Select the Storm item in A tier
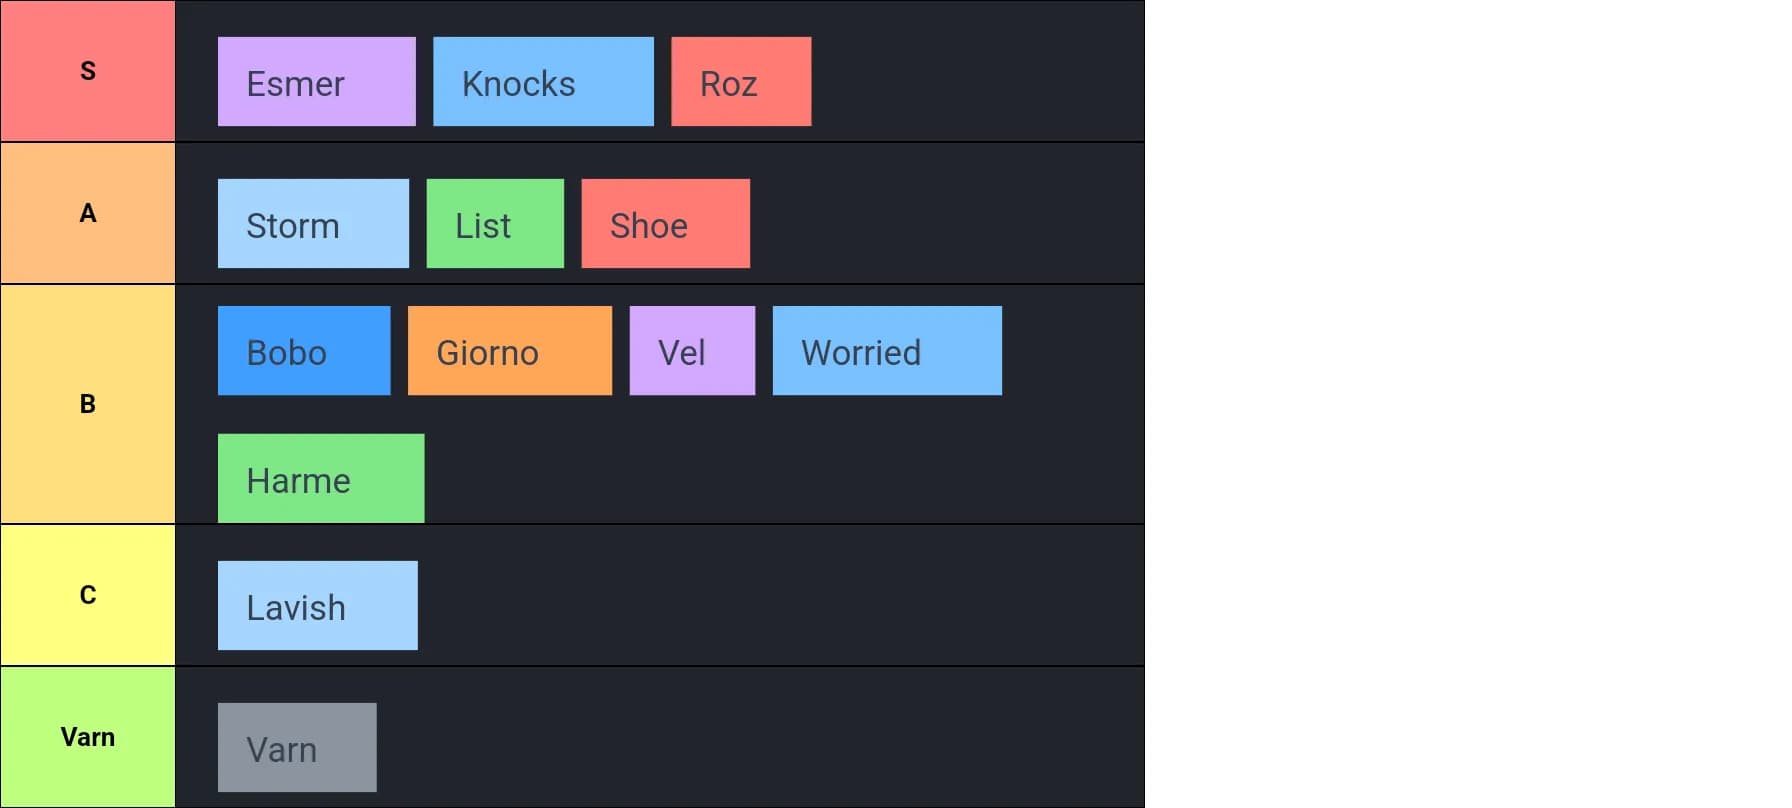The height and width of the screenshot is (808, 1792). click(x=313, y=224)
